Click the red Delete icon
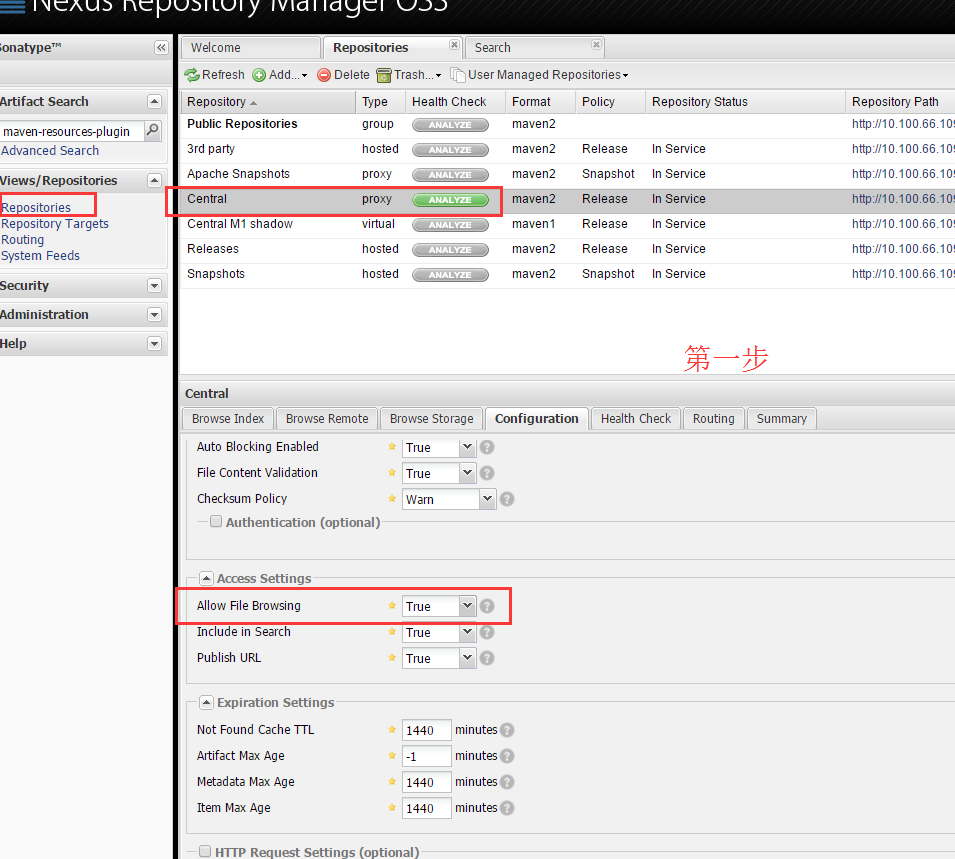Viewport: 955px width, 859px height. pos(324,75)
